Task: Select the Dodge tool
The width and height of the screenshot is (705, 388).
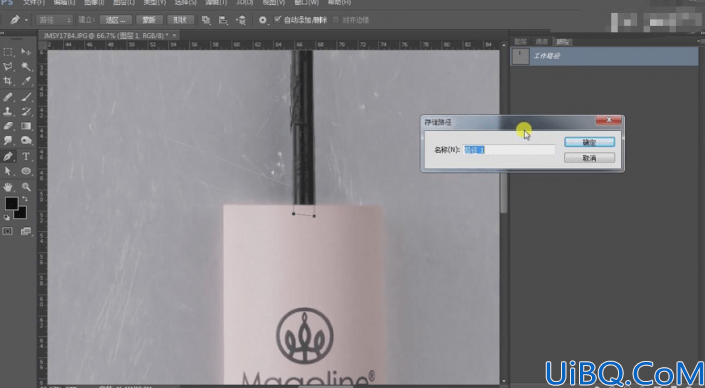Action: [x=26, y=141]
